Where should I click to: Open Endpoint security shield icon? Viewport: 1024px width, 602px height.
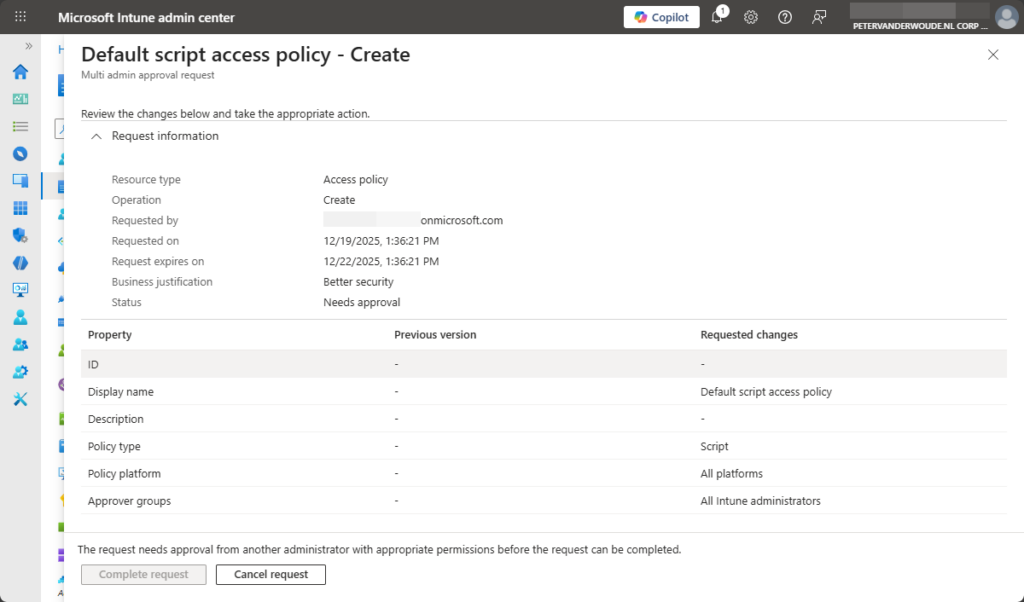[x=20, y=235]
